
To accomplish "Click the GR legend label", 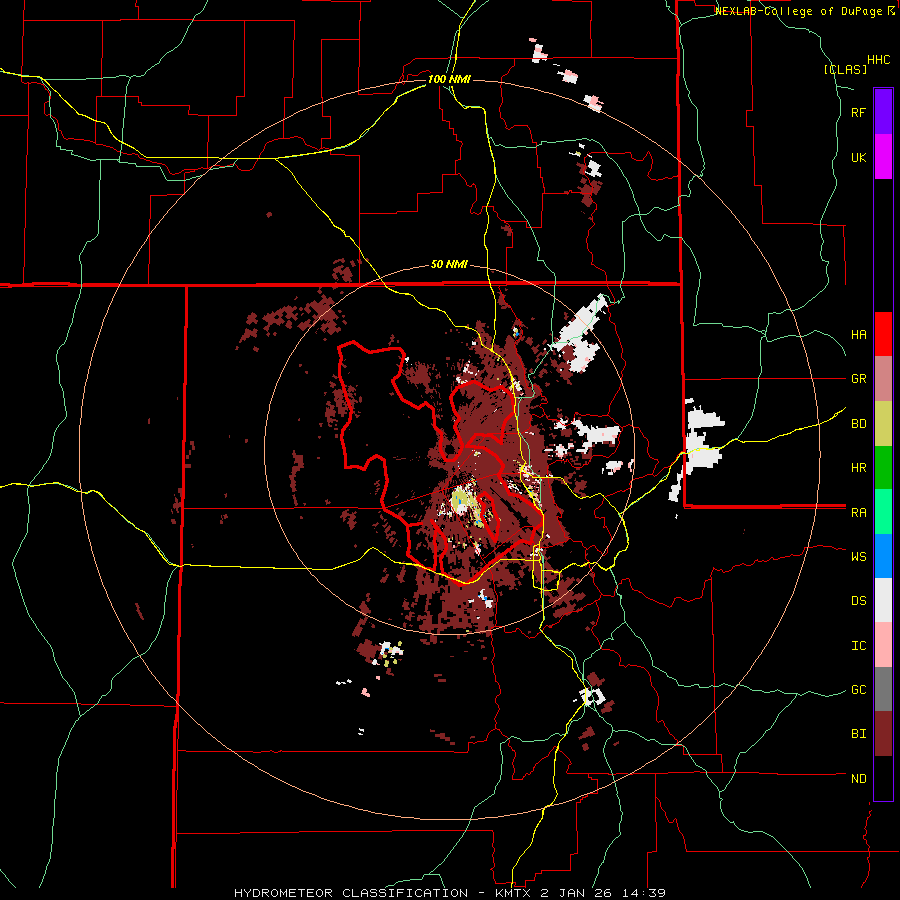I will click(x=858, y=379).
